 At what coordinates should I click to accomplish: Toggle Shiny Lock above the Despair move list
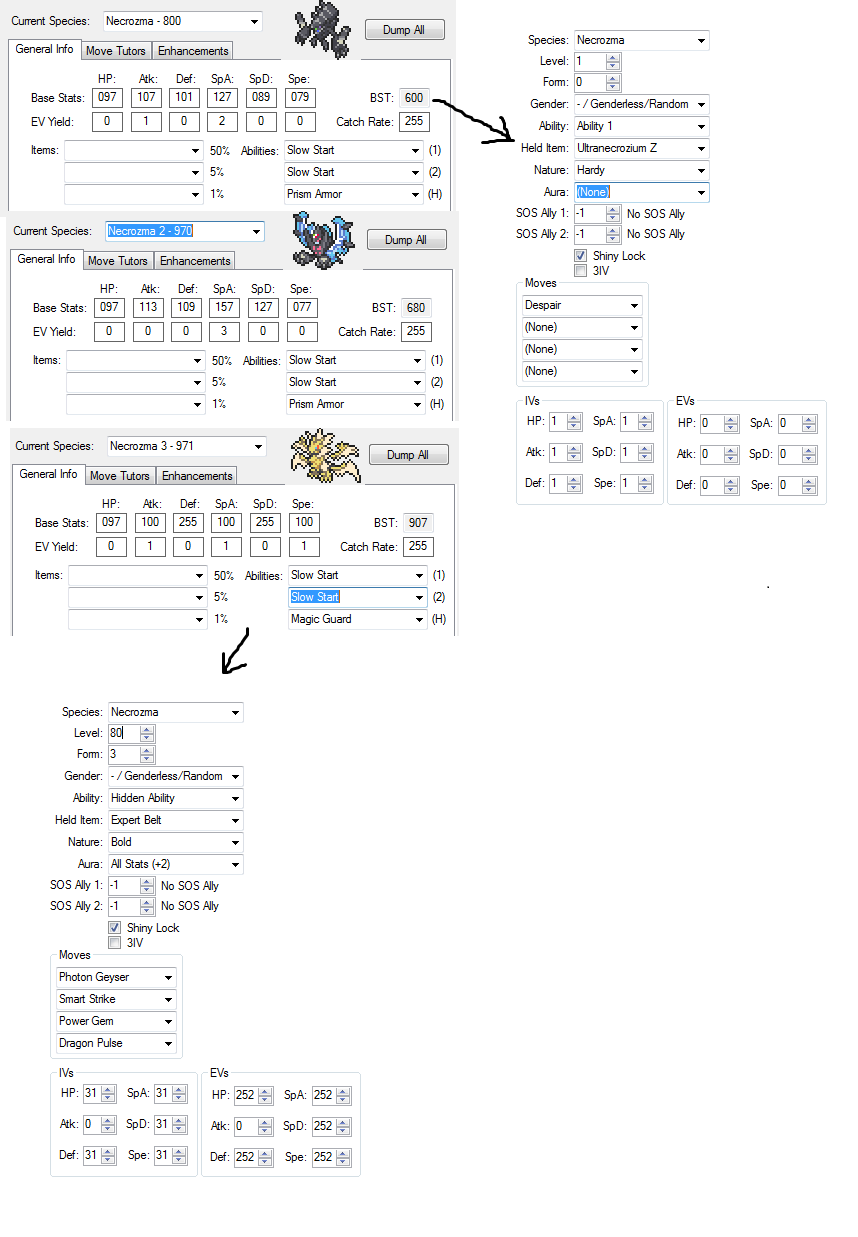click(580, 256)
